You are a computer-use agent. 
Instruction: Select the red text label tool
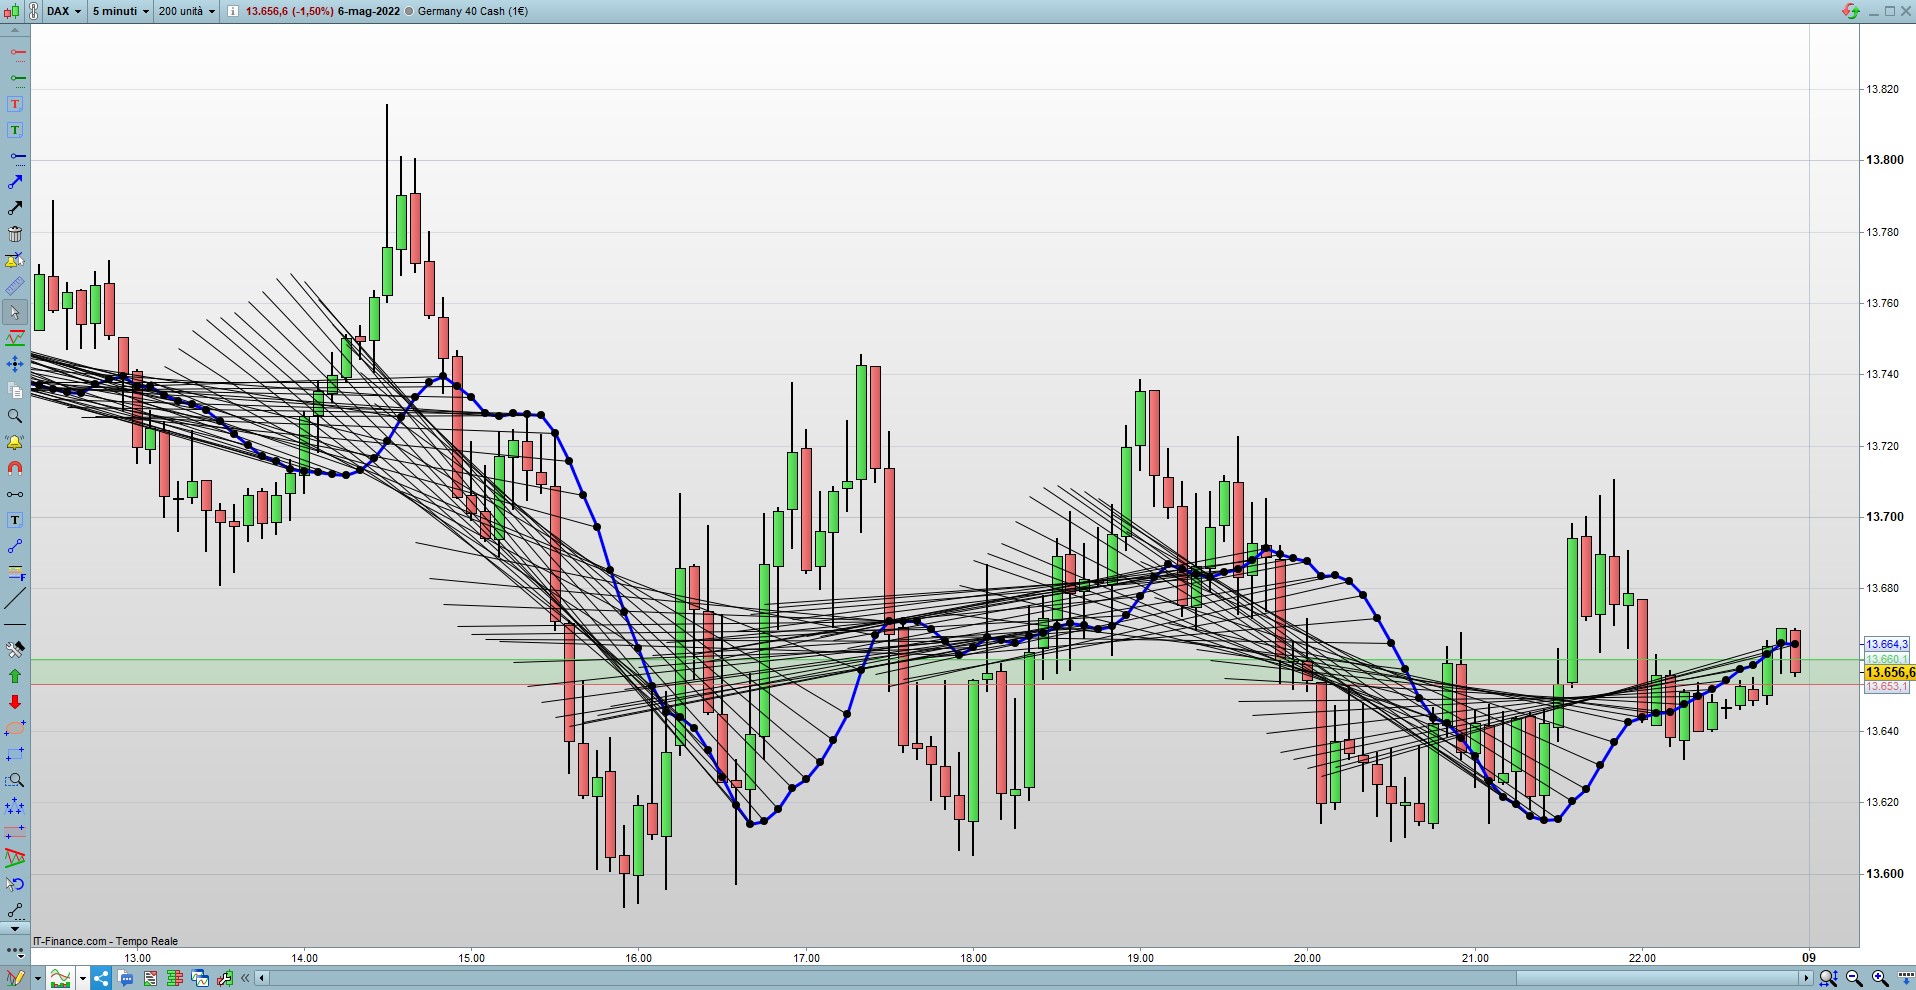pyautogui.click(x=15, y=104)
